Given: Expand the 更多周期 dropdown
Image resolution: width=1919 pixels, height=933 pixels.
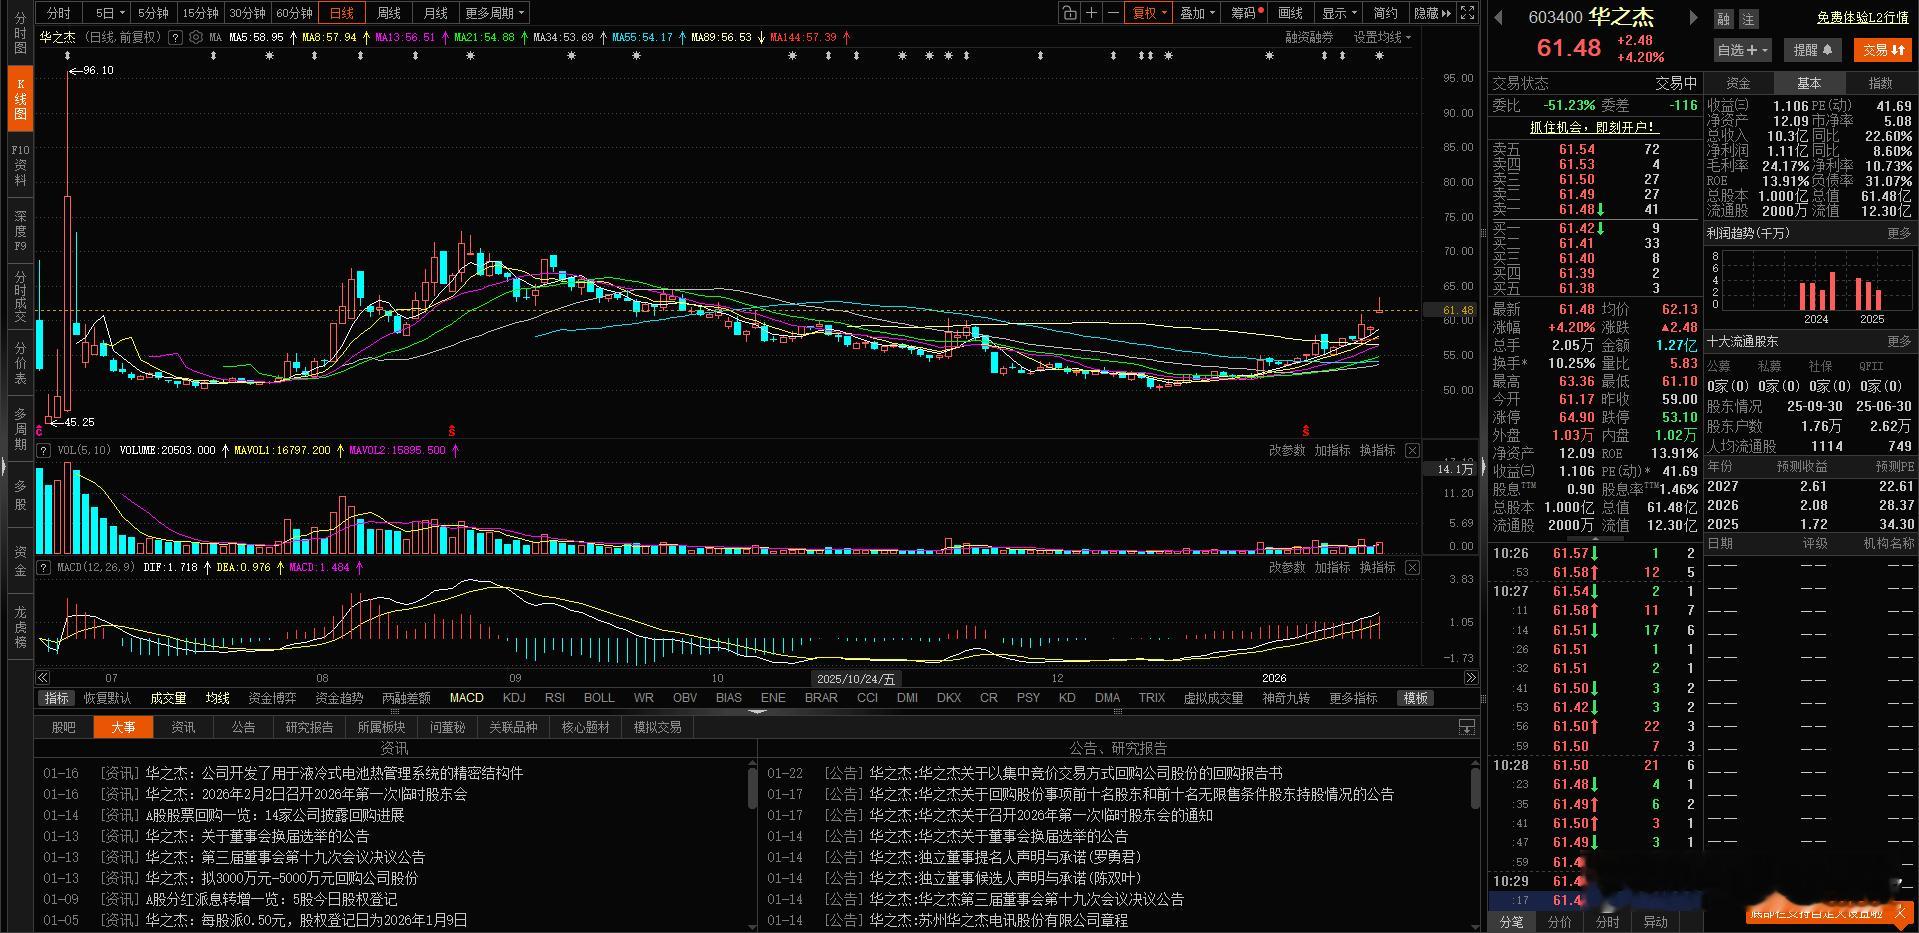Looking at the screenshot, I should pos(494,13).
